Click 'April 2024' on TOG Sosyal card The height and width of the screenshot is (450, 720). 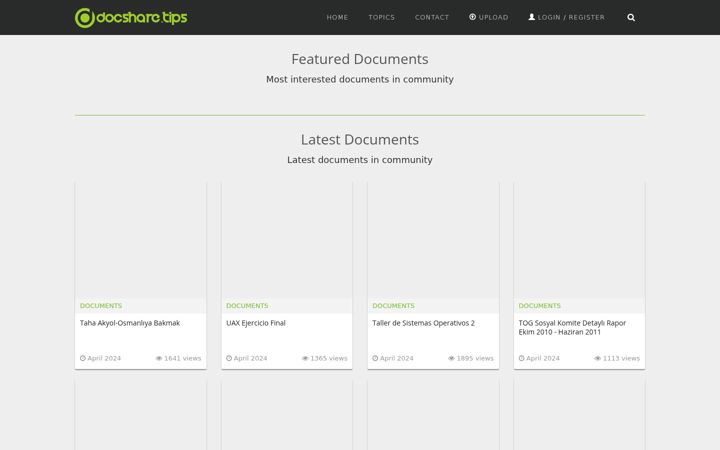coord(543,358)
